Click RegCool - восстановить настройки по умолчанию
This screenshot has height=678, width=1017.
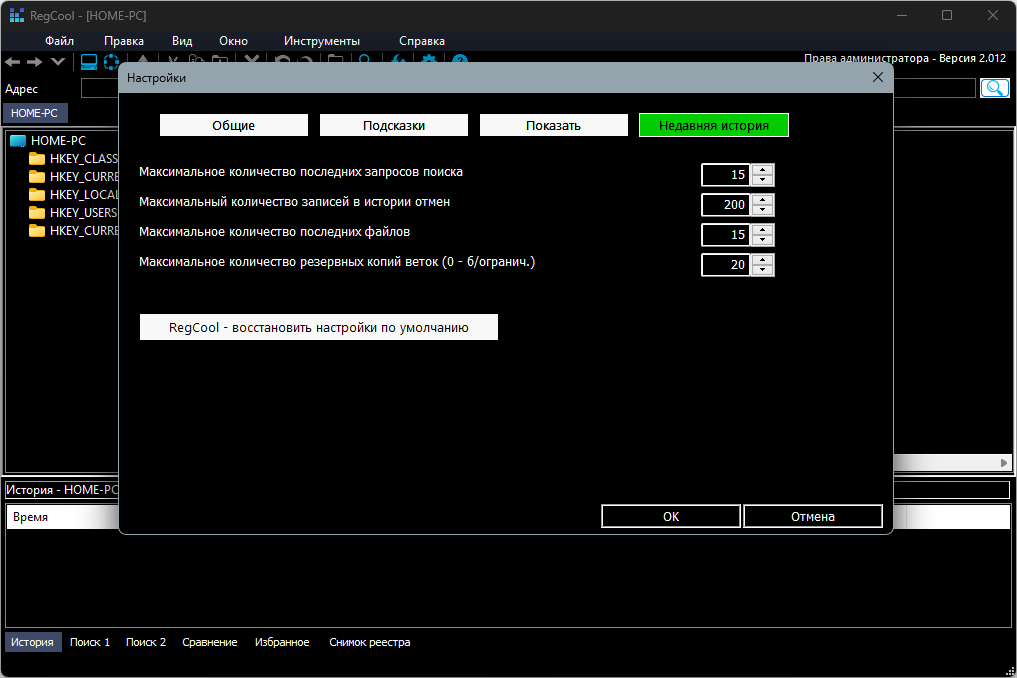318,327
